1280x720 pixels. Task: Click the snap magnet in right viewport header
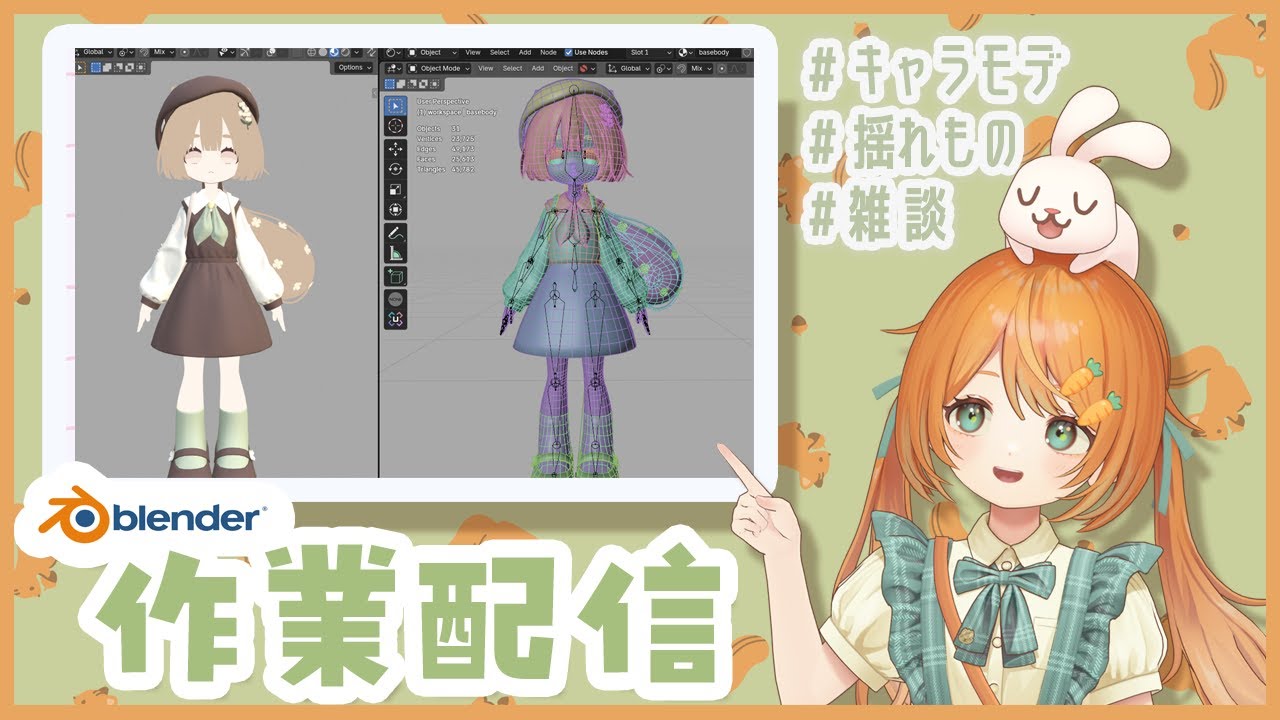[x=681, y=68]
